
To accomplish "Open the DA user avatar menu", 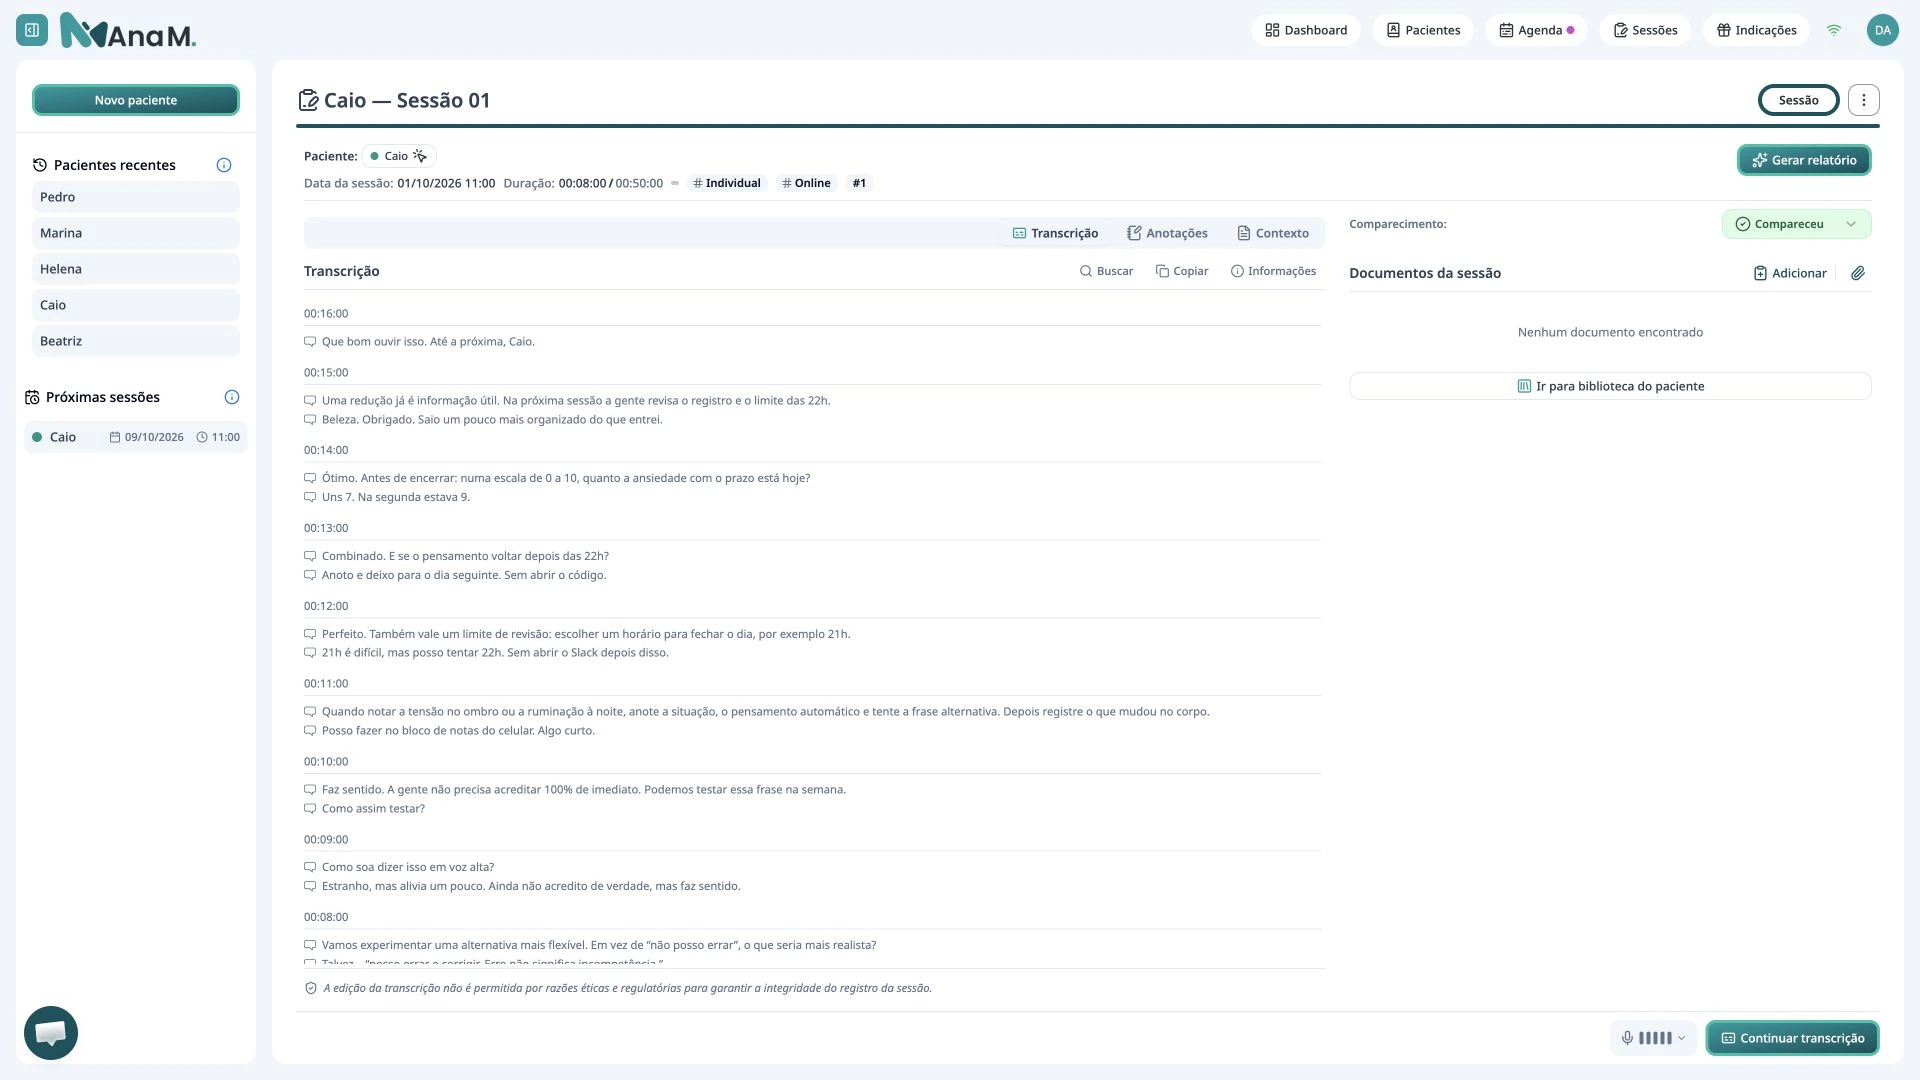I will (x=1882, y=30).
